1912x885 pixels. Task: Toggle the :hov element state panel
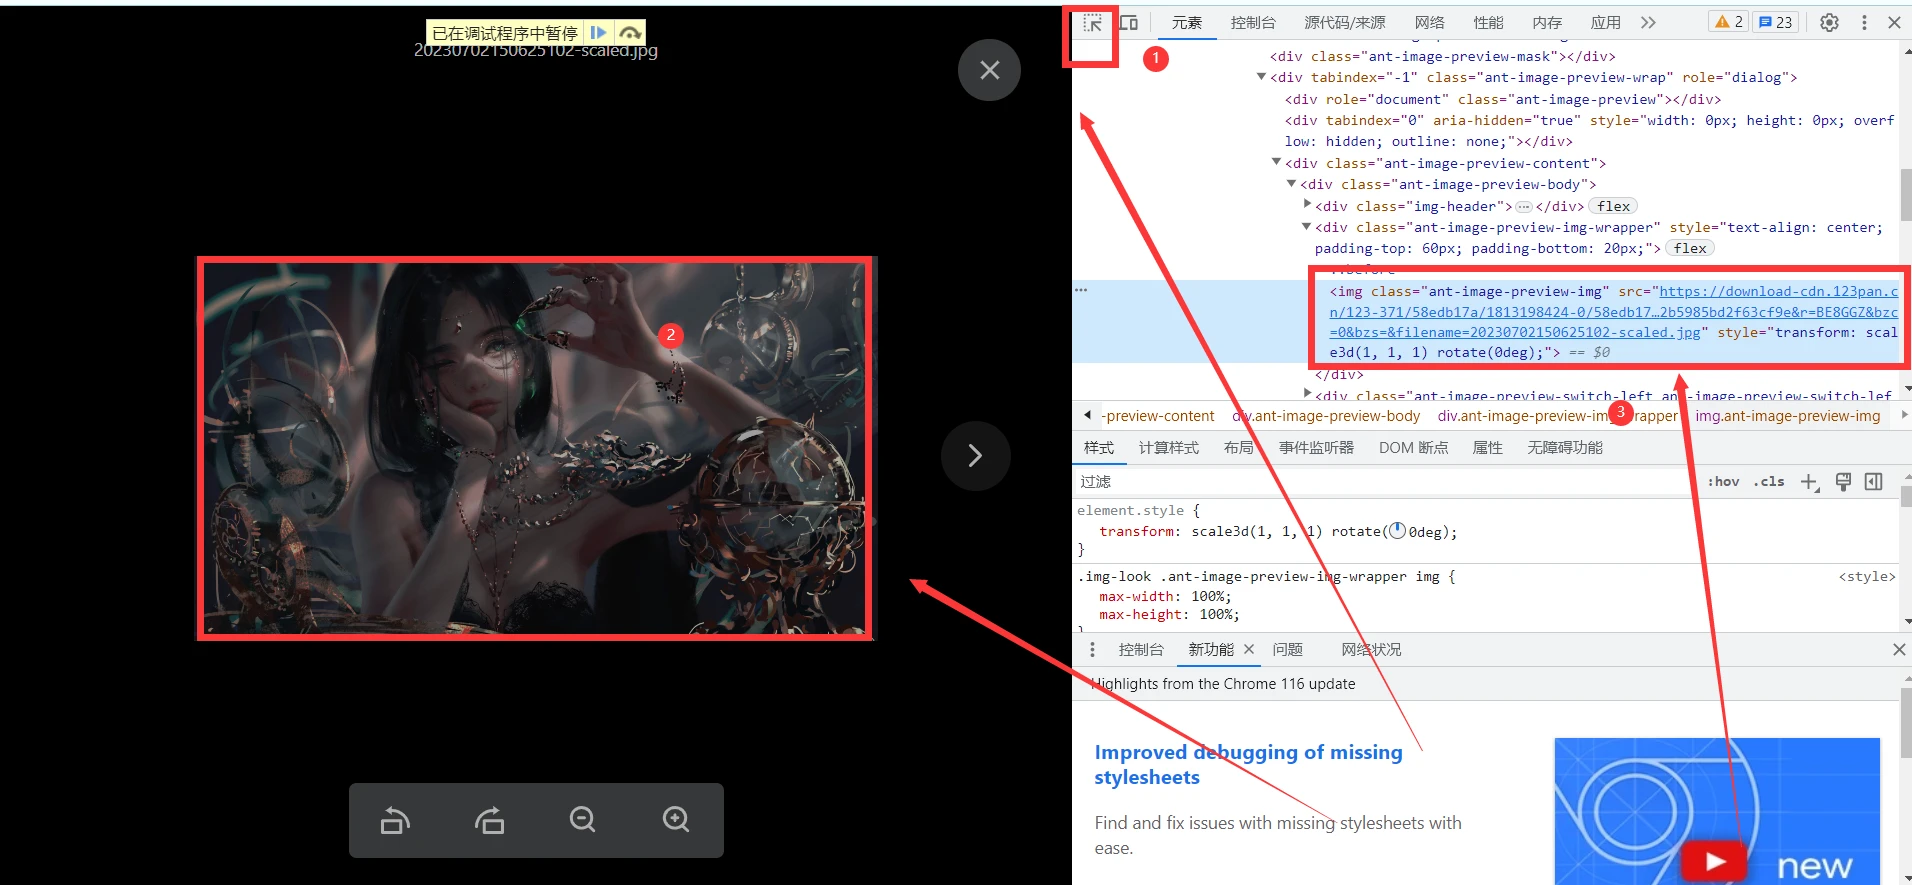coord(1723,482)
